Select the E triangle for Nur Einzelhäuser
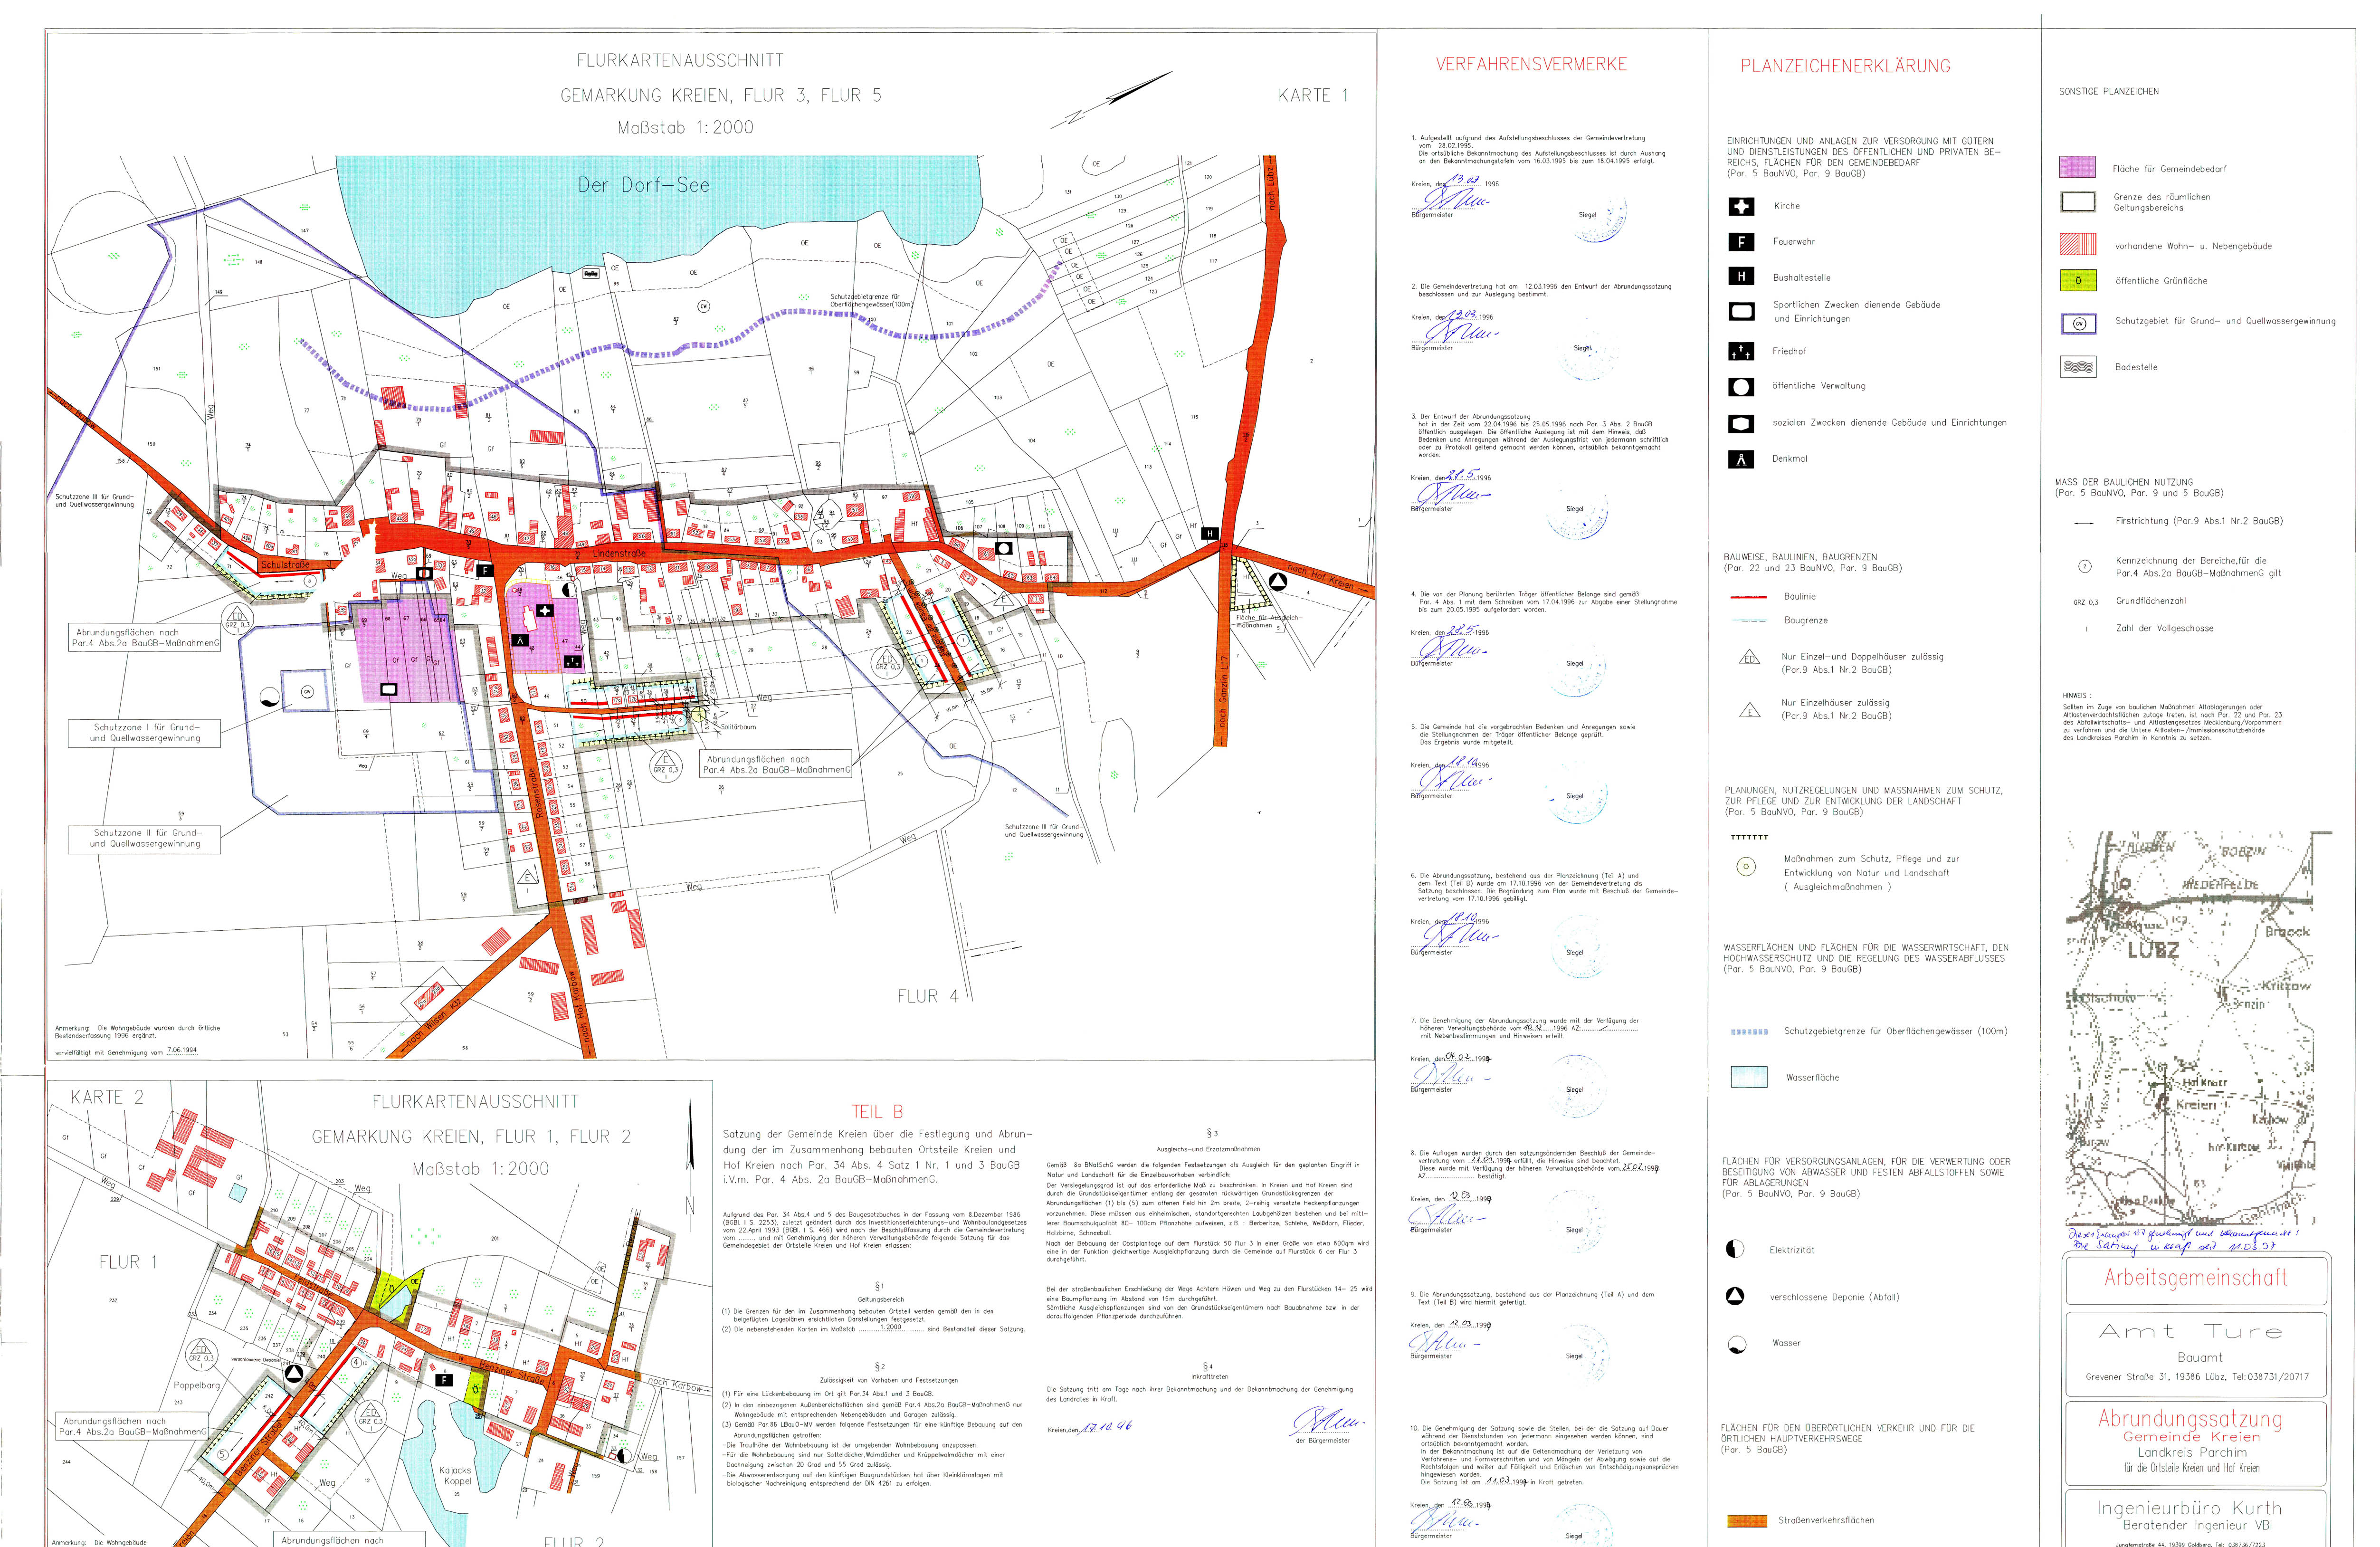Image resolution: width=2380 pixels, height=1547 pixels. coord(1749,710)
